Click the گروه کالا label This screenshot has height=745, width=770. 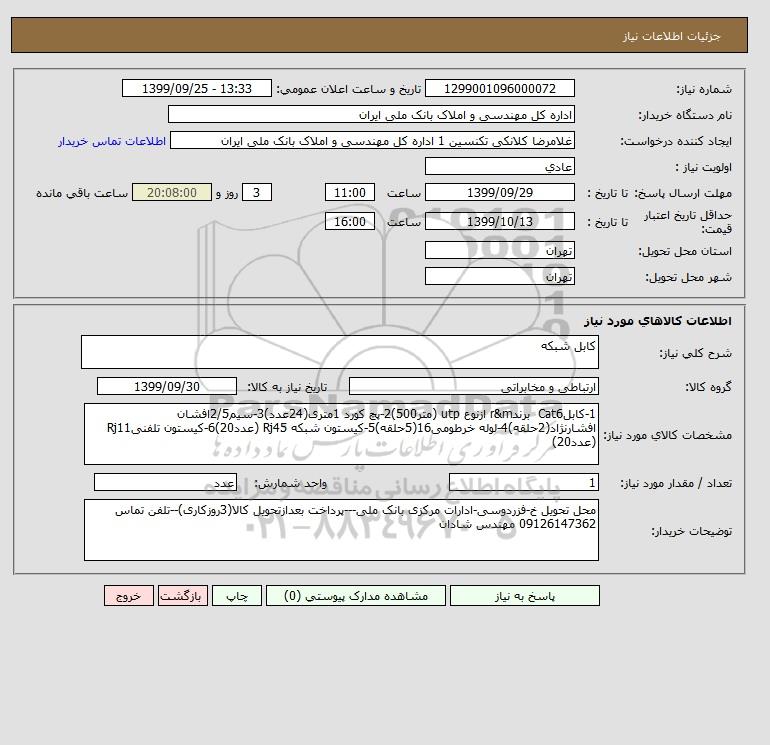click(708, 387)
